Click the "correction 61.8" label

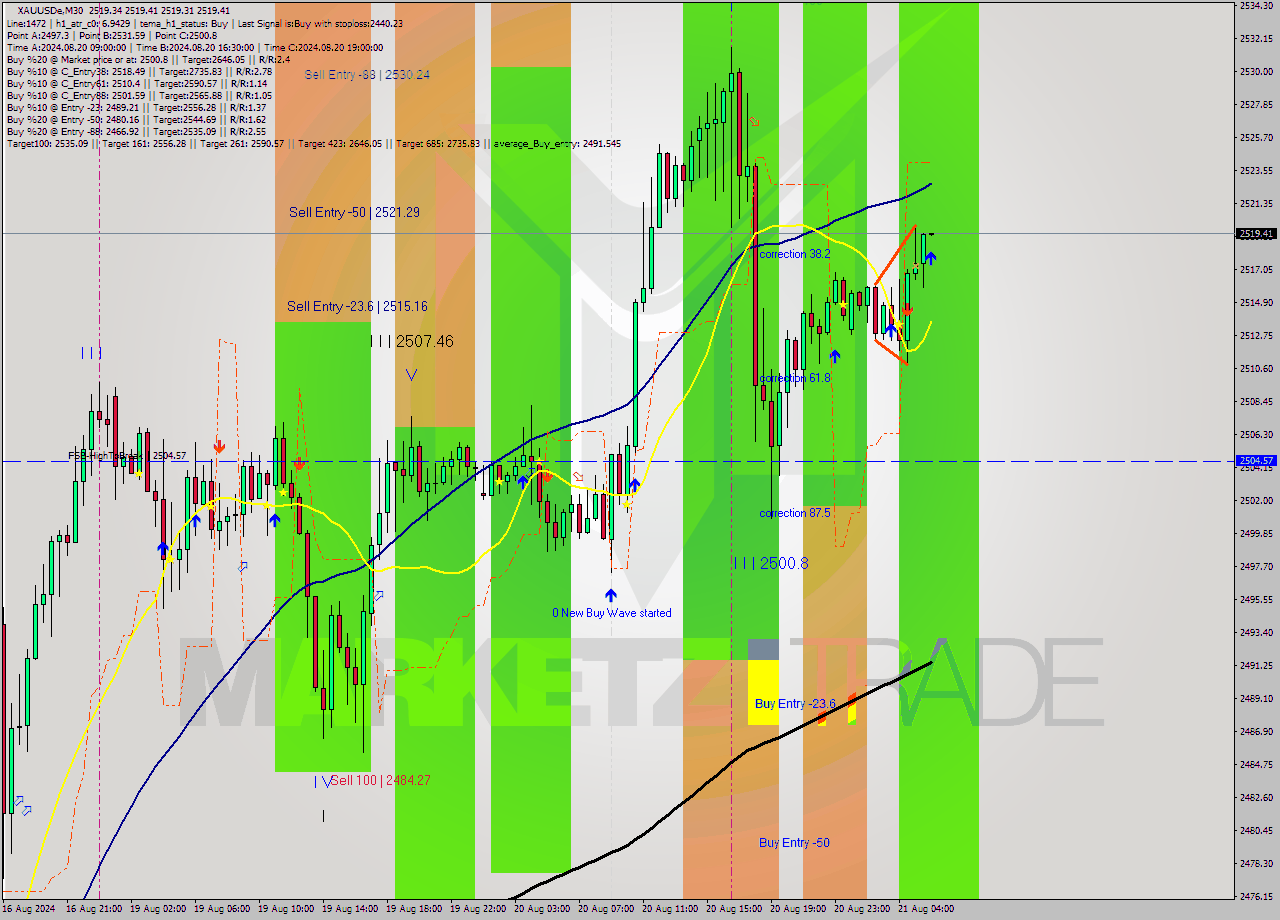click(x=795, y=378)
